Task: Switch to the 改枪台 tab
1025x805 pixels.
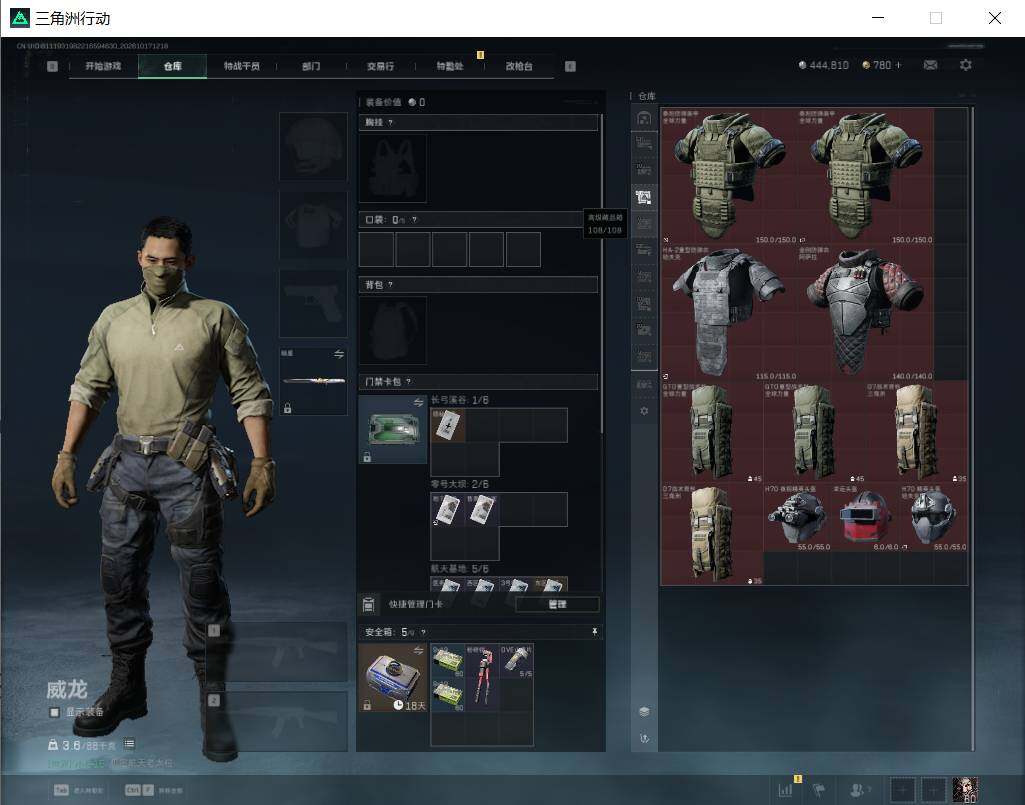Action: 519,66
